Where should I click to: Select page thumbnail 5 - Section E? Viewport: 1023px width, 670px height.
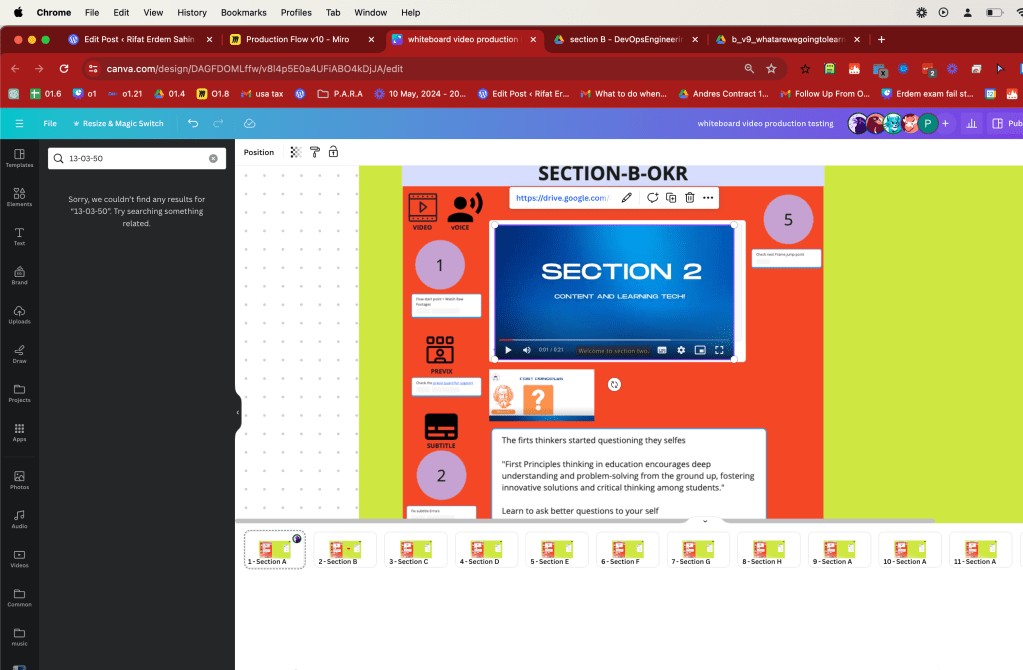(557, 550)
